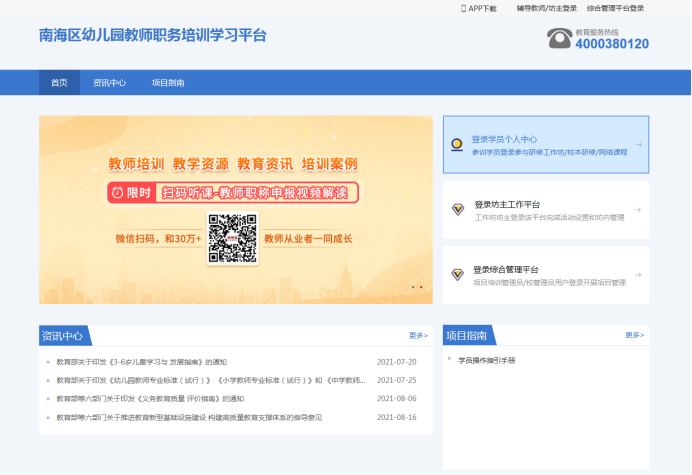Click arrow on 登录学员个人中心 card
Image resolution: width=692 pixels, height=475 pixels.
(x=638, y=145)
